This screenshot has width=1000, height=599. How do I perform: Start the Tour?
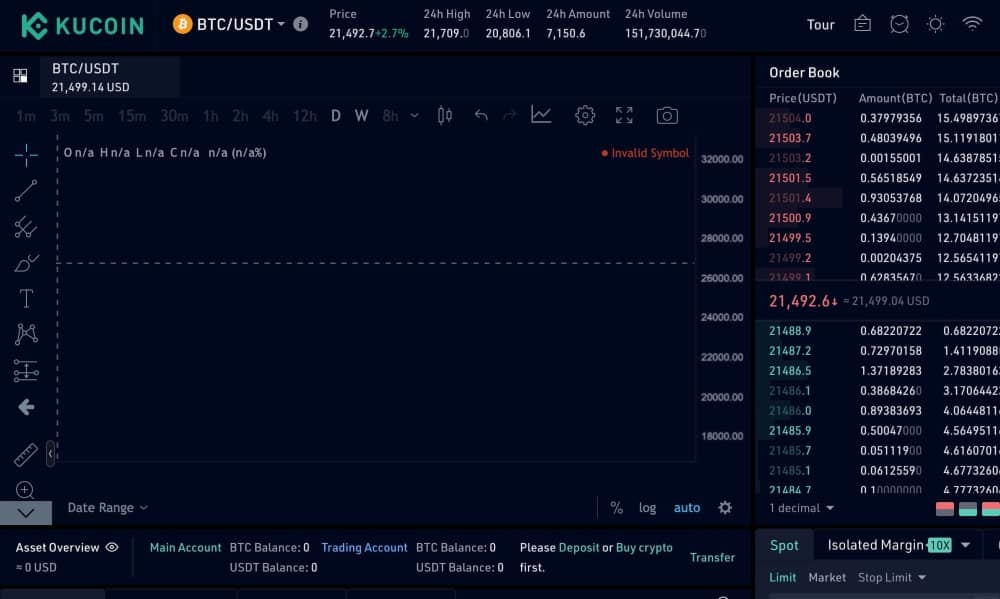point(820,25)
